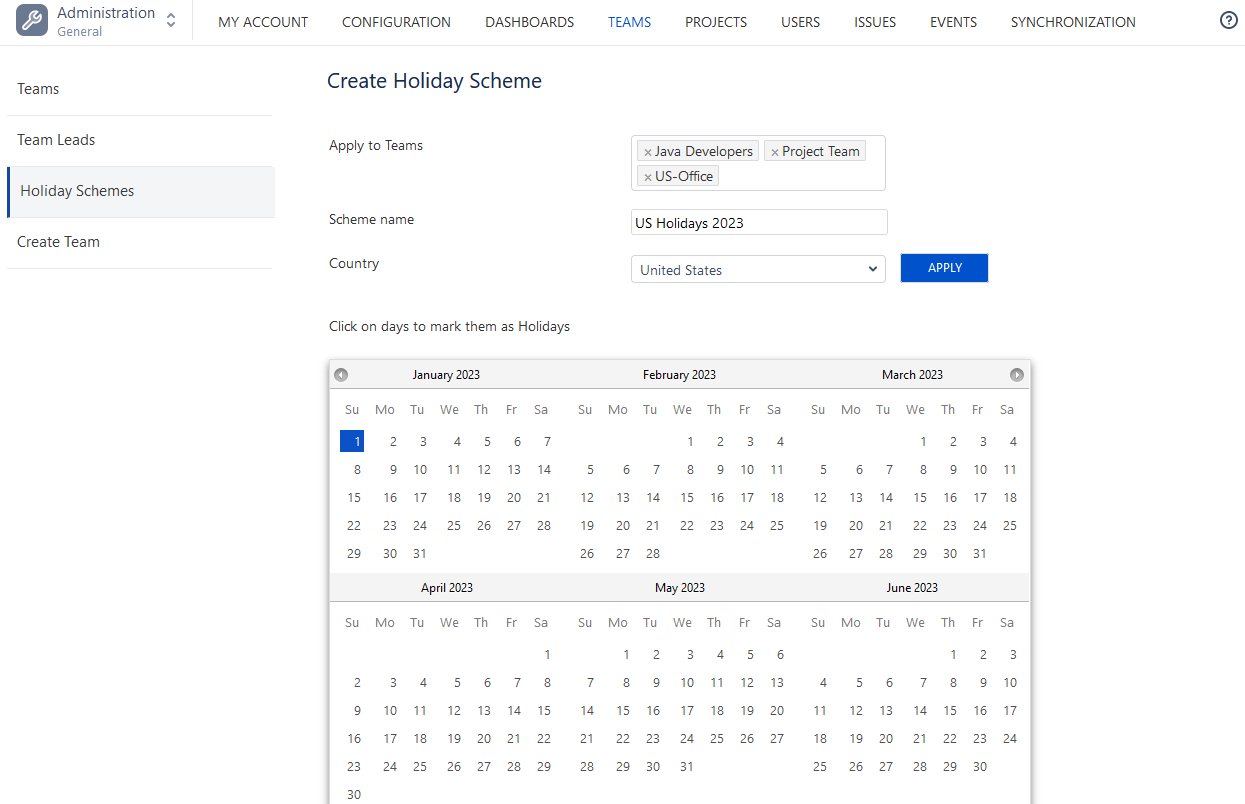Open MY ACCOUNT menu
Viewport: 1245px width, 804px height.
[263, 22]
